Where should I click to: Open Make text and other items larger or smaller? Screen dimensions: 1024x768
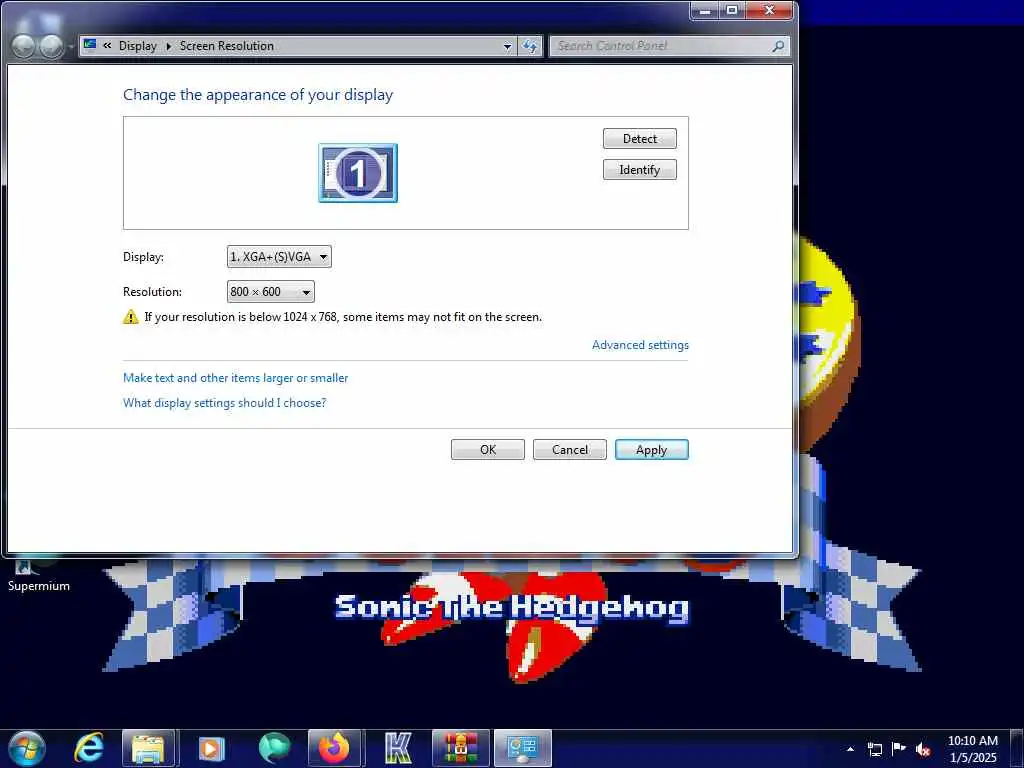point(236,377)
